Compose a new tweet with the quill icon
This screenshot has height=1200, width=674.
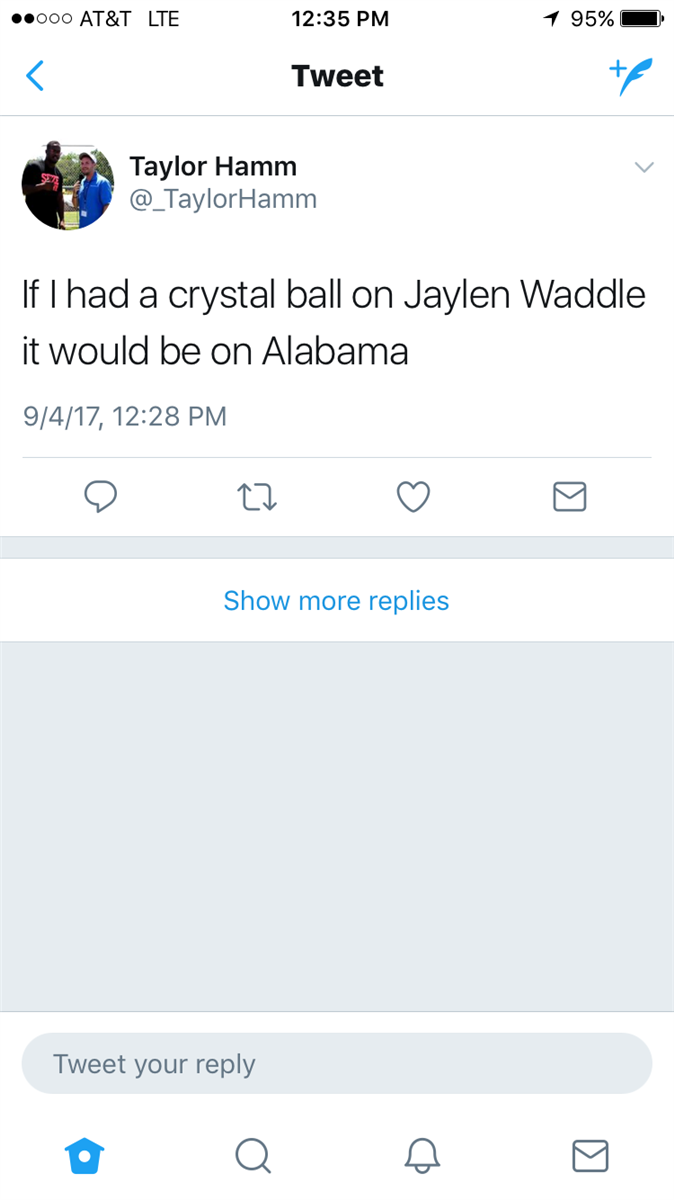(x=630, y=76)
